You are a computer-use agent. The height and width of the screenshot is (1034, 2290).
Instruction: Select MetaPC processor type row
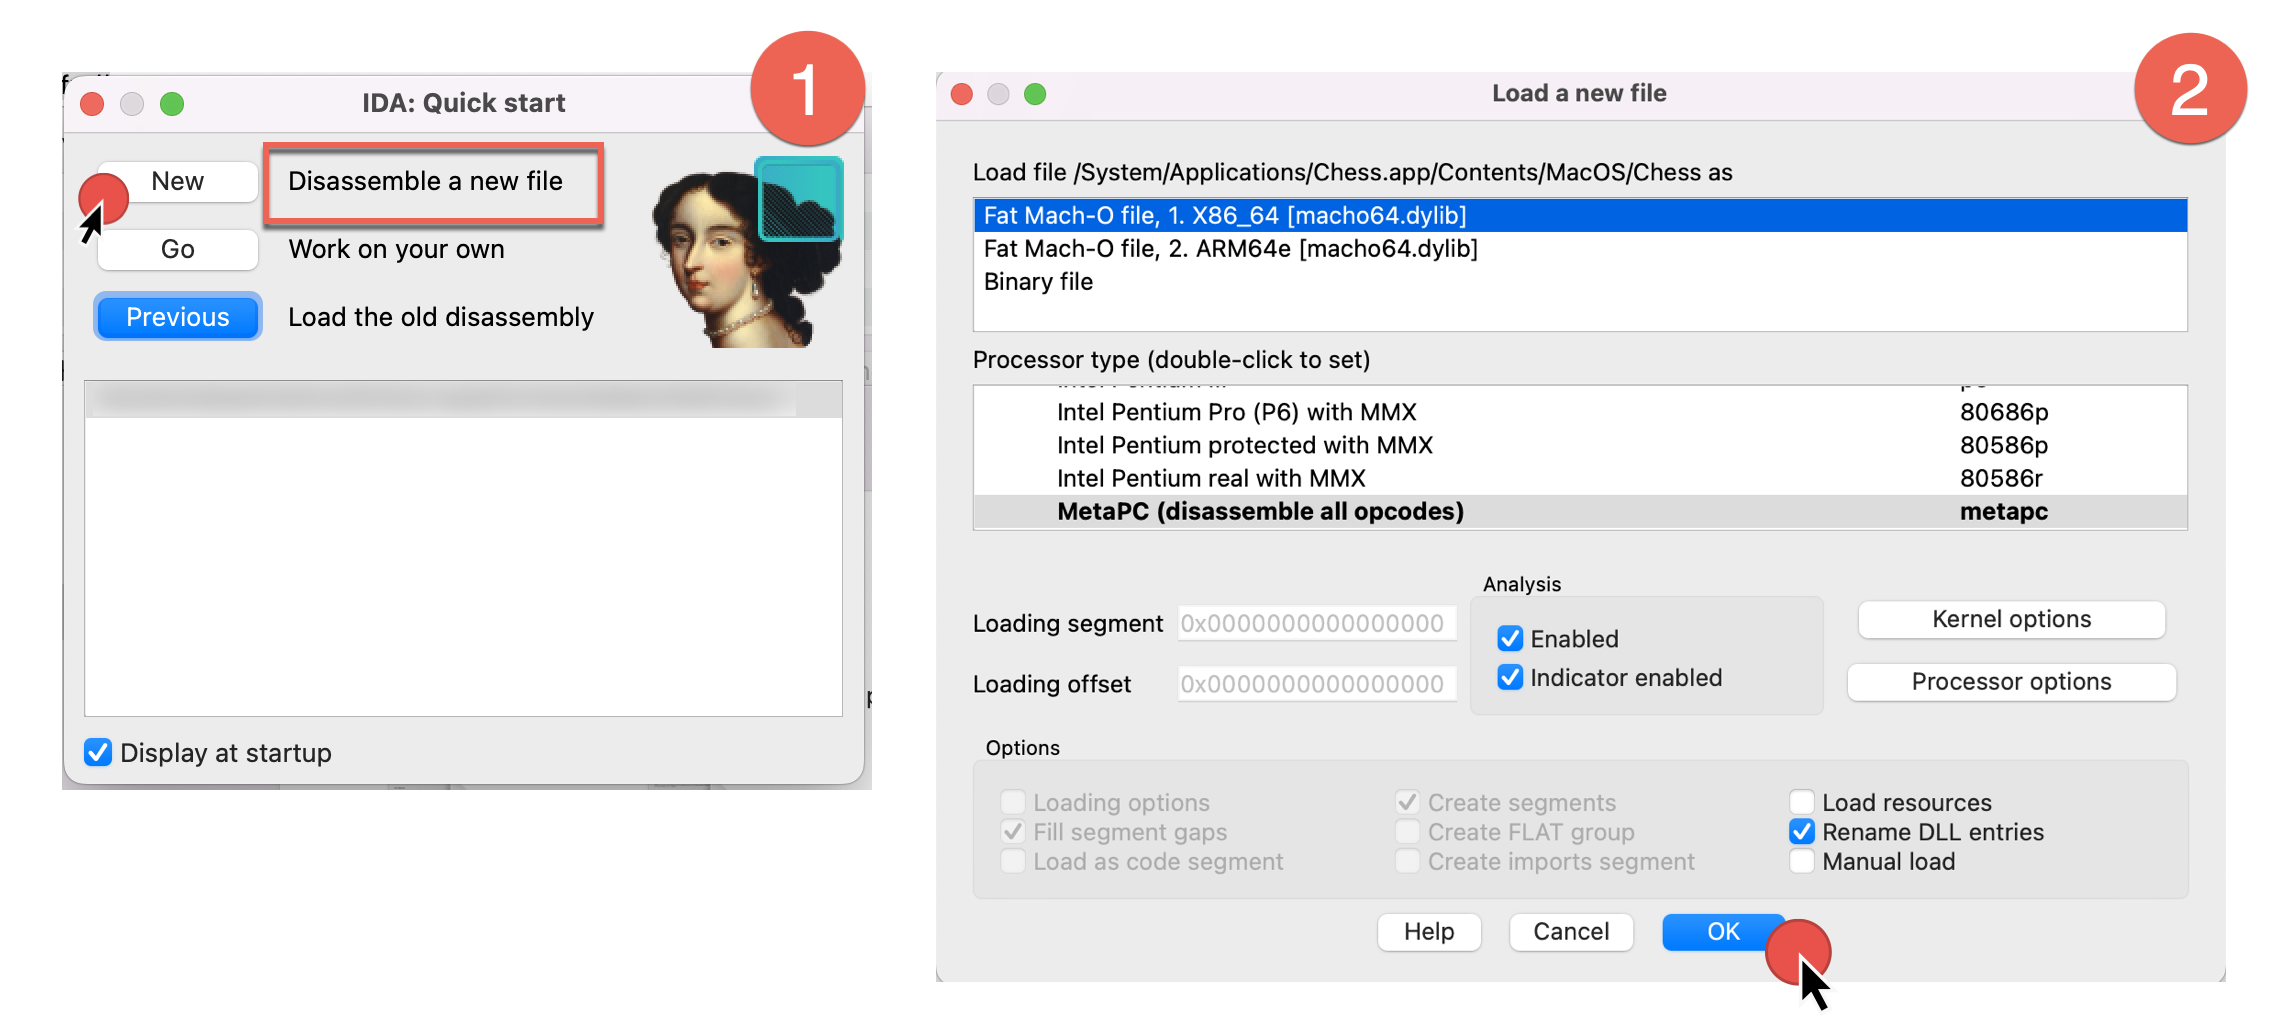click(x=1260, y=512)
